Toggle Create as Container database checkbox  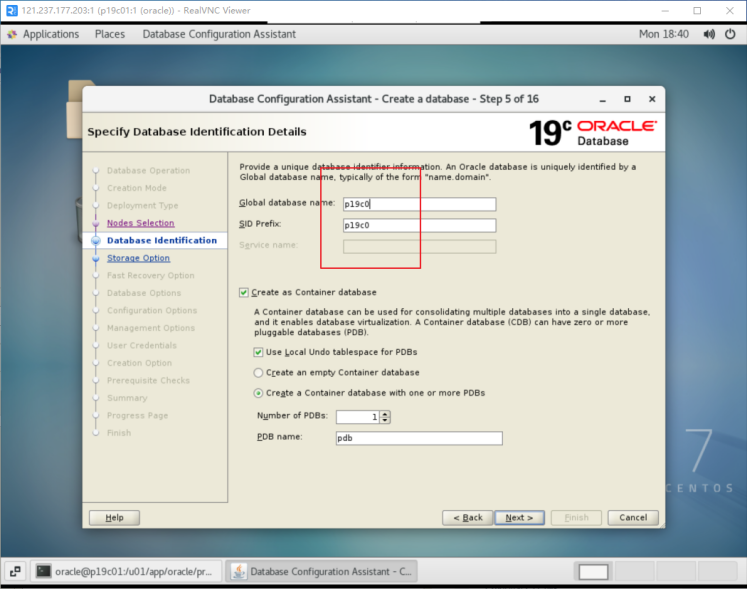point(244,293)
